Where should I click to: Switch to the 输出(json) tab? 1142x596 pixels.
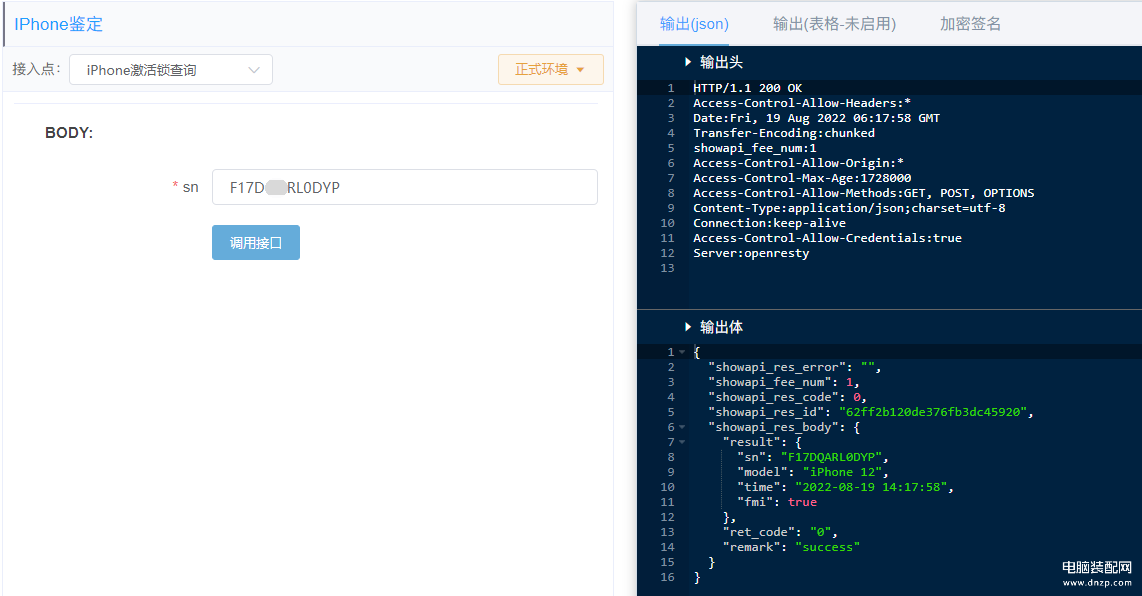[x=694, y=24]
